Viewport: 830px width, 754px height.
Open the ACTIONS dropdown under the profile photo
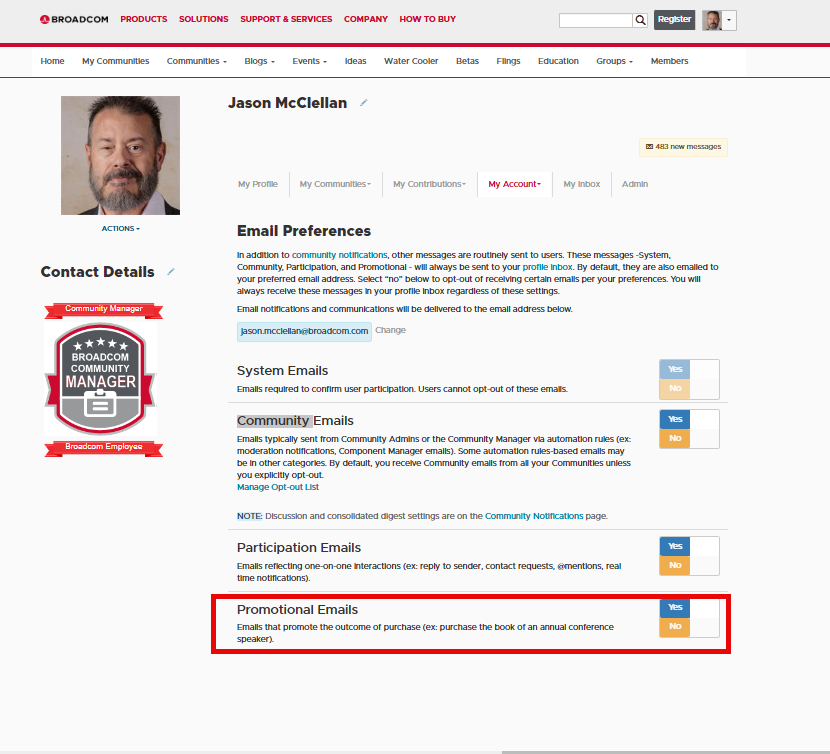tap(121, 229)
